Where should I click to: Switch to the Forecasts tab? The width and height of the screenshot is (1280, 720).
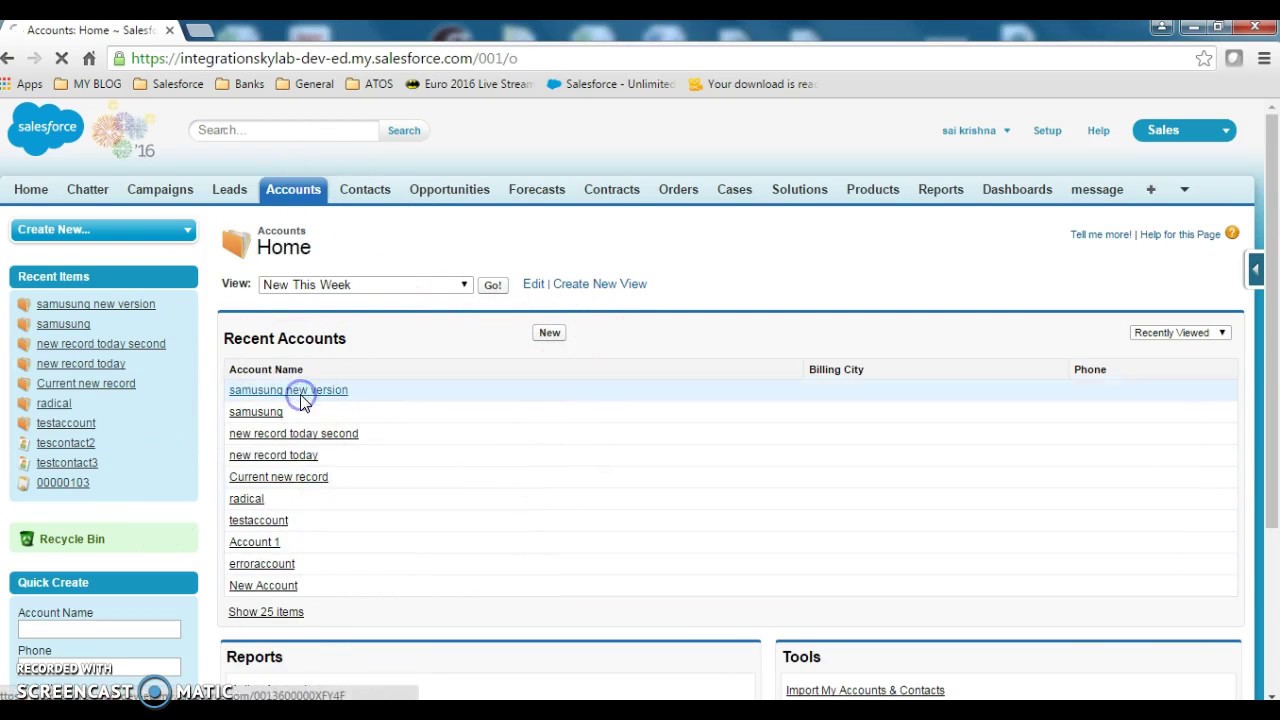(537, 189)
